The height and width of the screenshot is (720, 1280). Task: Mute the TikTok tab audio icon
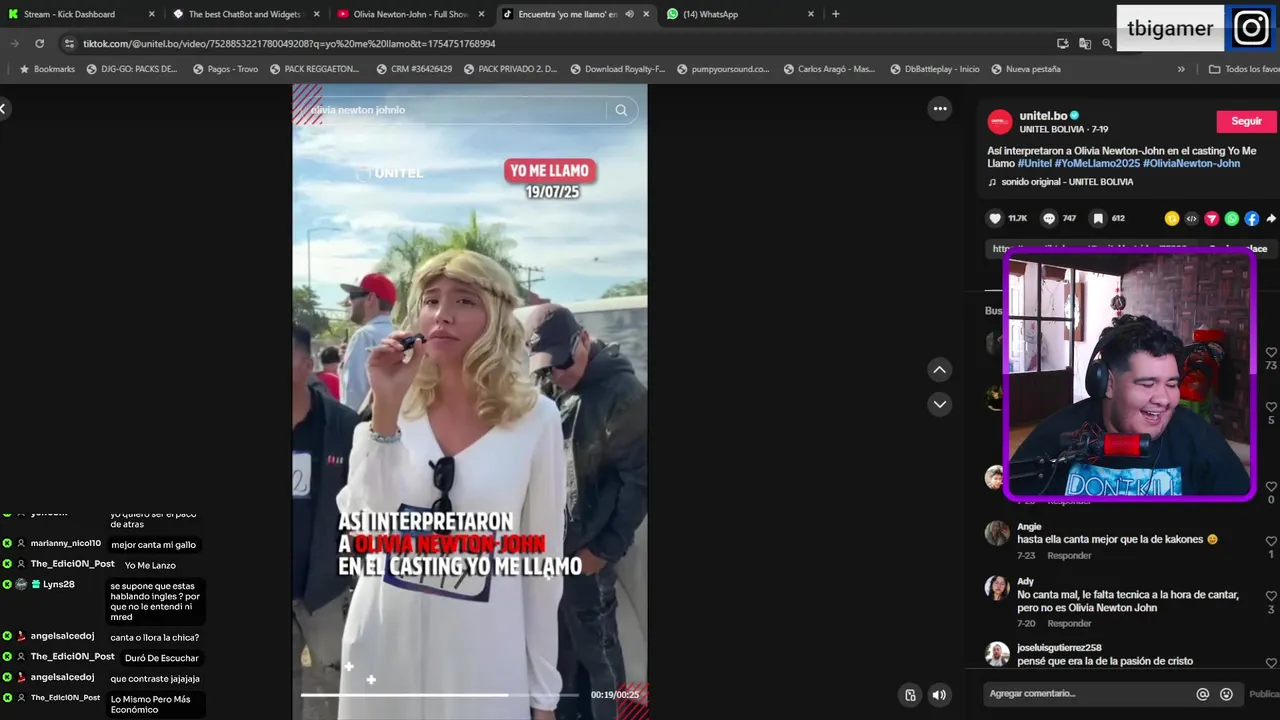tap(629, 14)
